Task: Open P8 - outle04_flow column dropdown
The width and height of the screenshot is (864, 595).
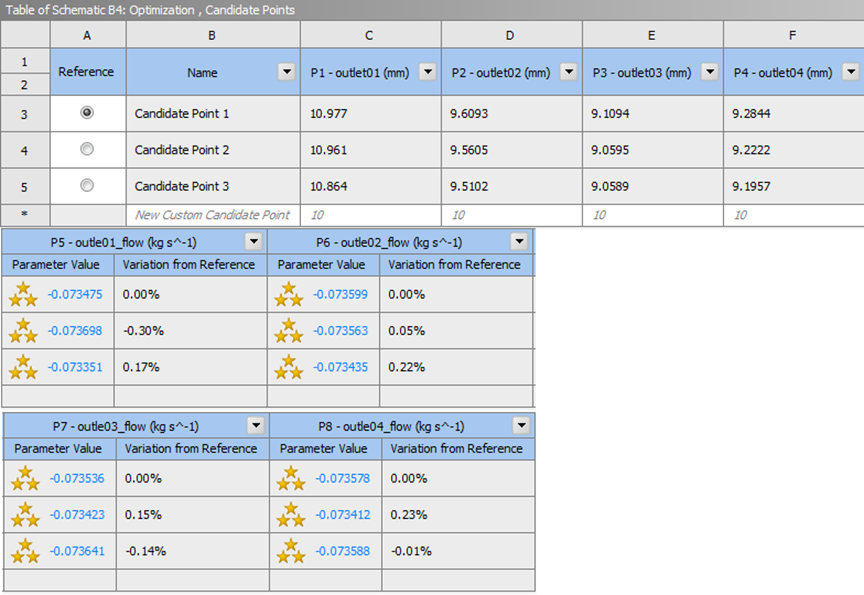Action: pos(521,425)
